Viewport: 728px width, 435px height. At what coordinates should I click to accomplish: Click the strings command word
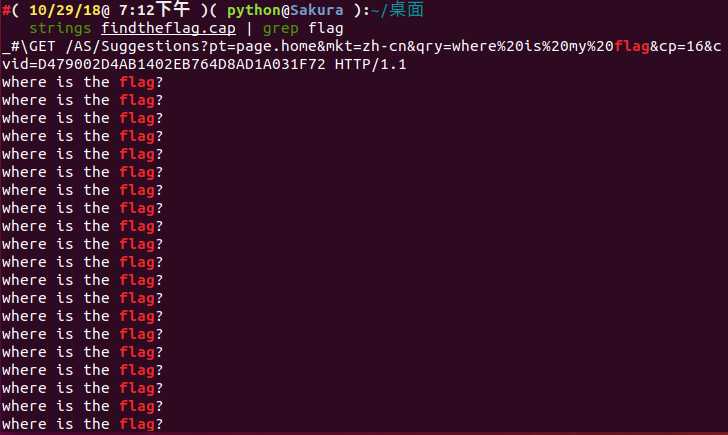pyautogui.click(x=60, y=29)
